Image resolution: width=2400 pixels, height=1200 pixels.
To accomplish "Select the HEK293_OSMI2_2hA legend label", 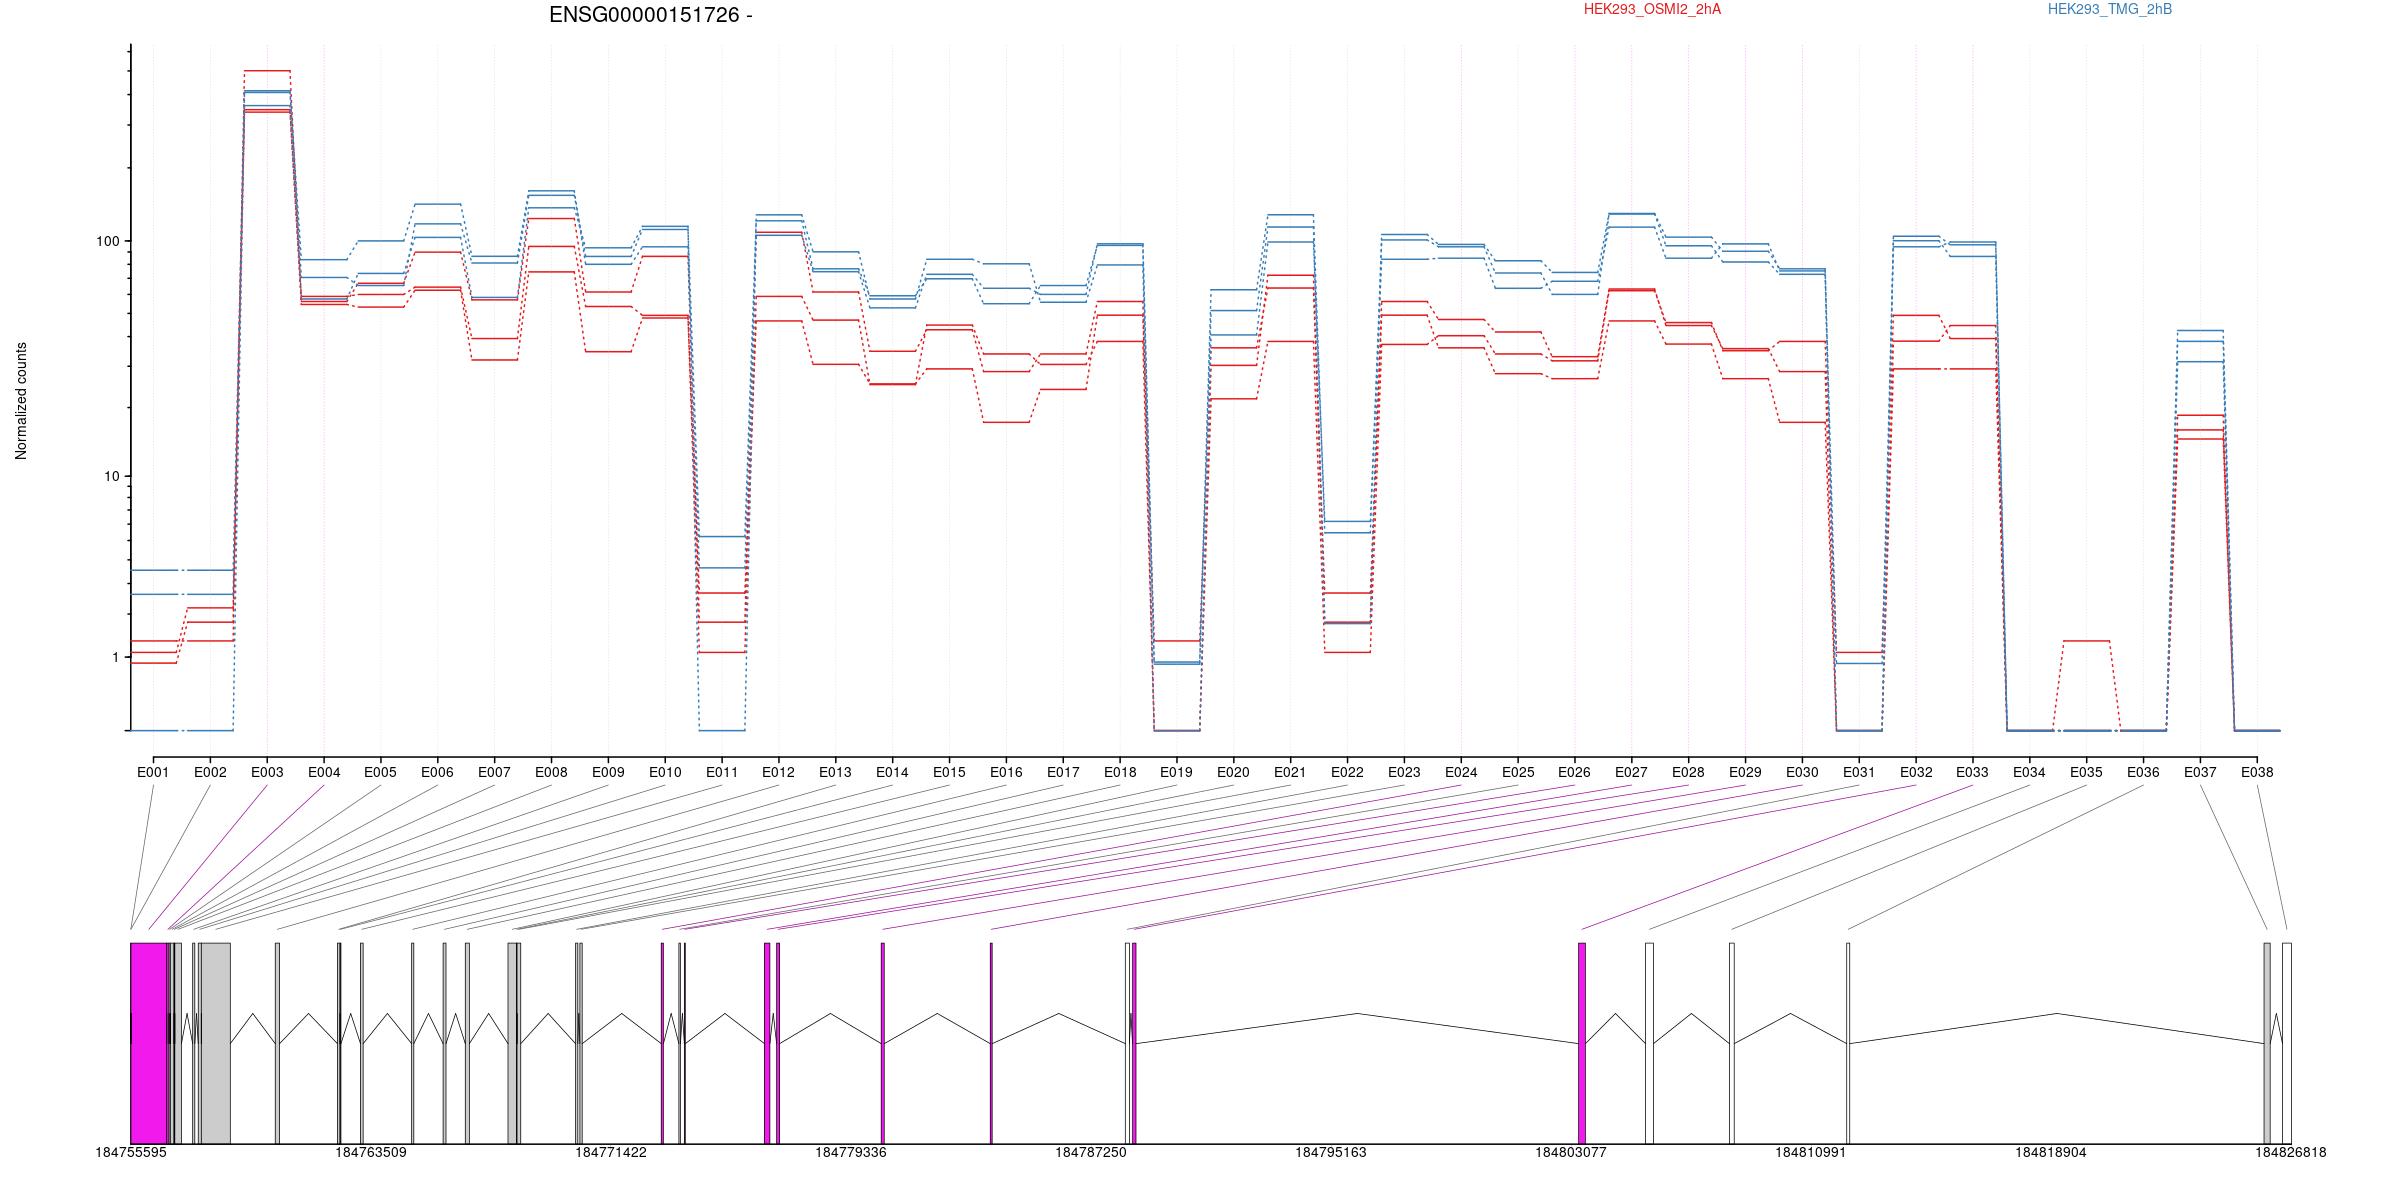I will (1652, 9).
